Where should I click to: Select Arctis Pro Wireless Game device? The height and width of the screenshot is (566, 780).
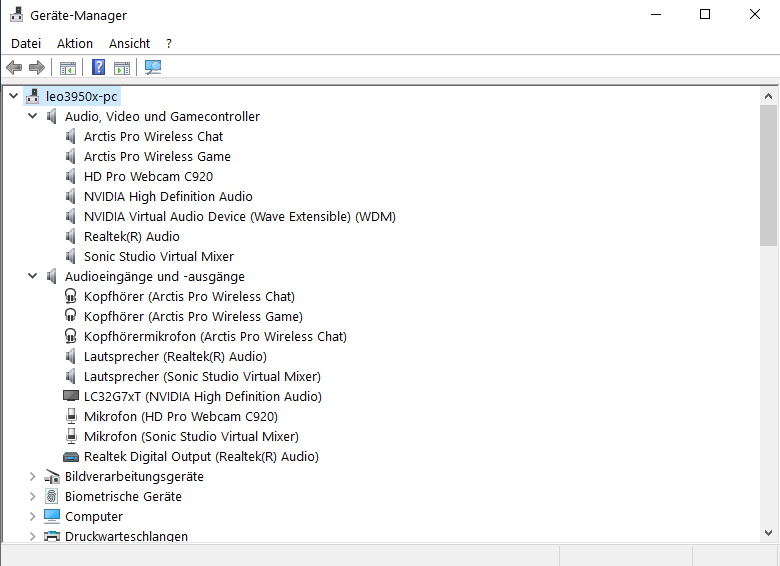(157, 156)
